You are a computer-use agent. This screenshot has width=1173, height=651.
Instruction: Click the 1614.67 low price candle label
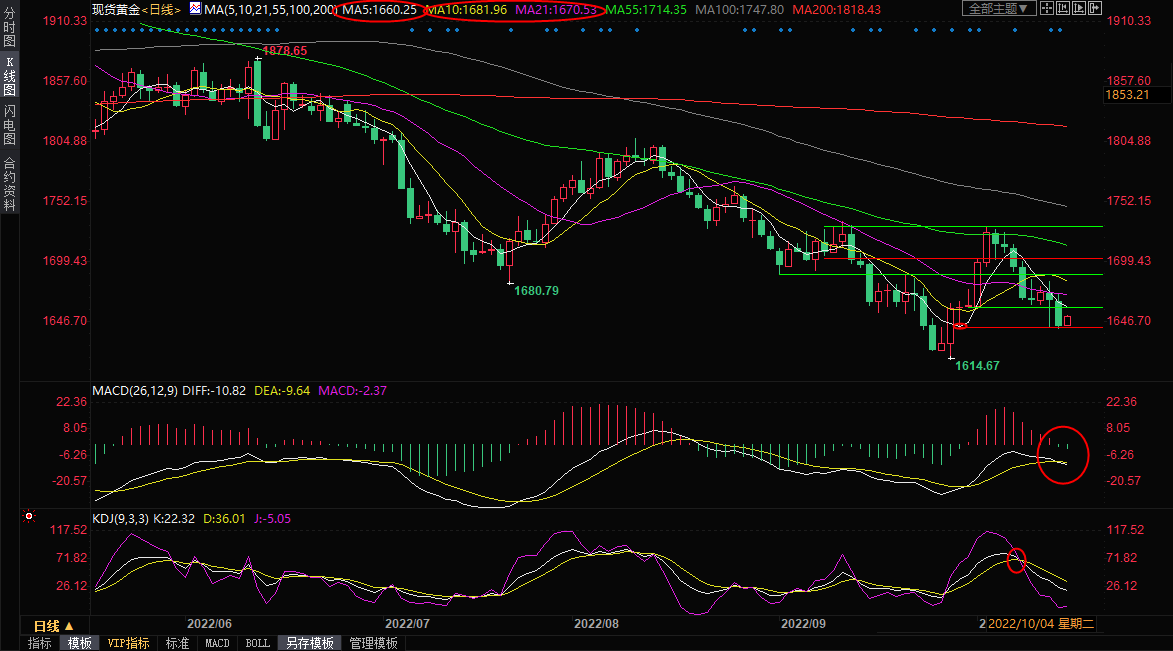point(977,366)
